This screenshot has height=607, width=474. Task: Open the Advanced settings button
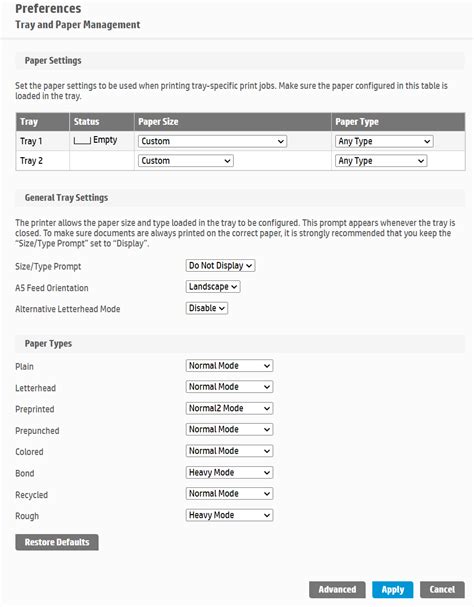tap(337, 590)
